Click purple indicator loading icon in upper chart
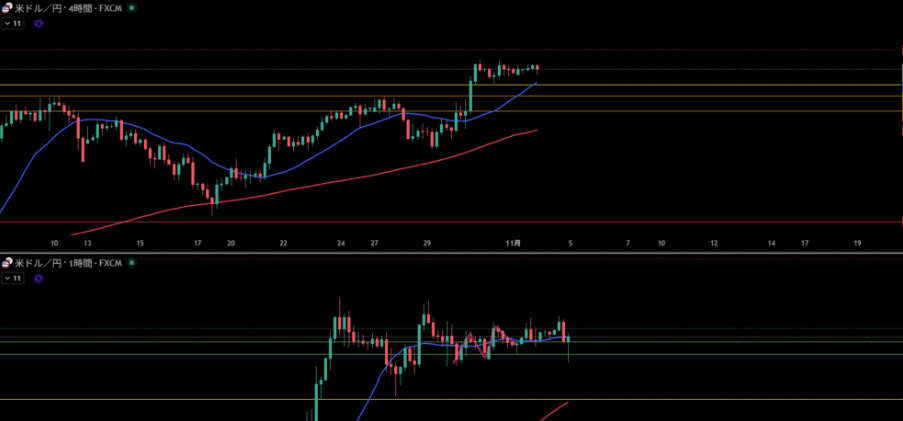The image size is (903, 421). pyautogui.click(x=38, y=23)
